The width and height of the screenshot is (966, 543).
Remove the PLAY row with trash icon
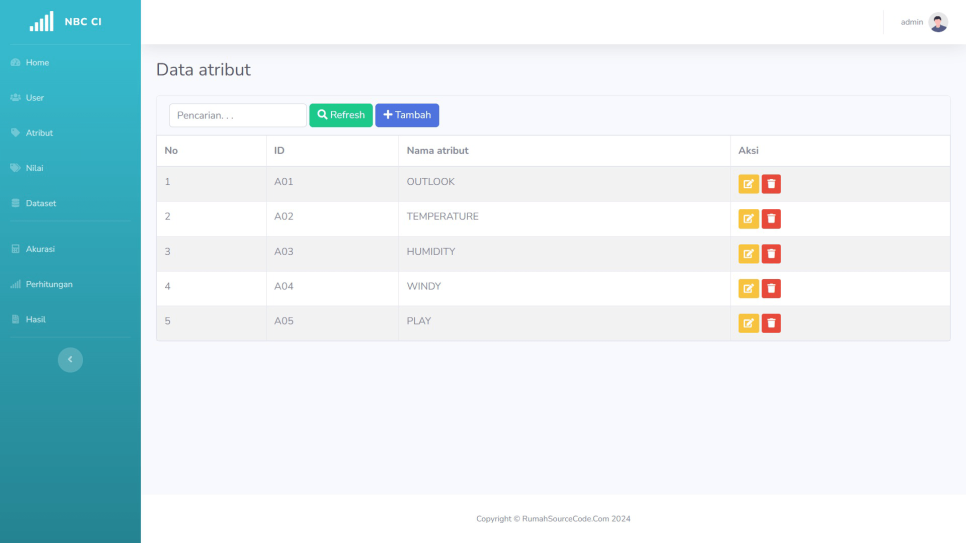point(771,323)
